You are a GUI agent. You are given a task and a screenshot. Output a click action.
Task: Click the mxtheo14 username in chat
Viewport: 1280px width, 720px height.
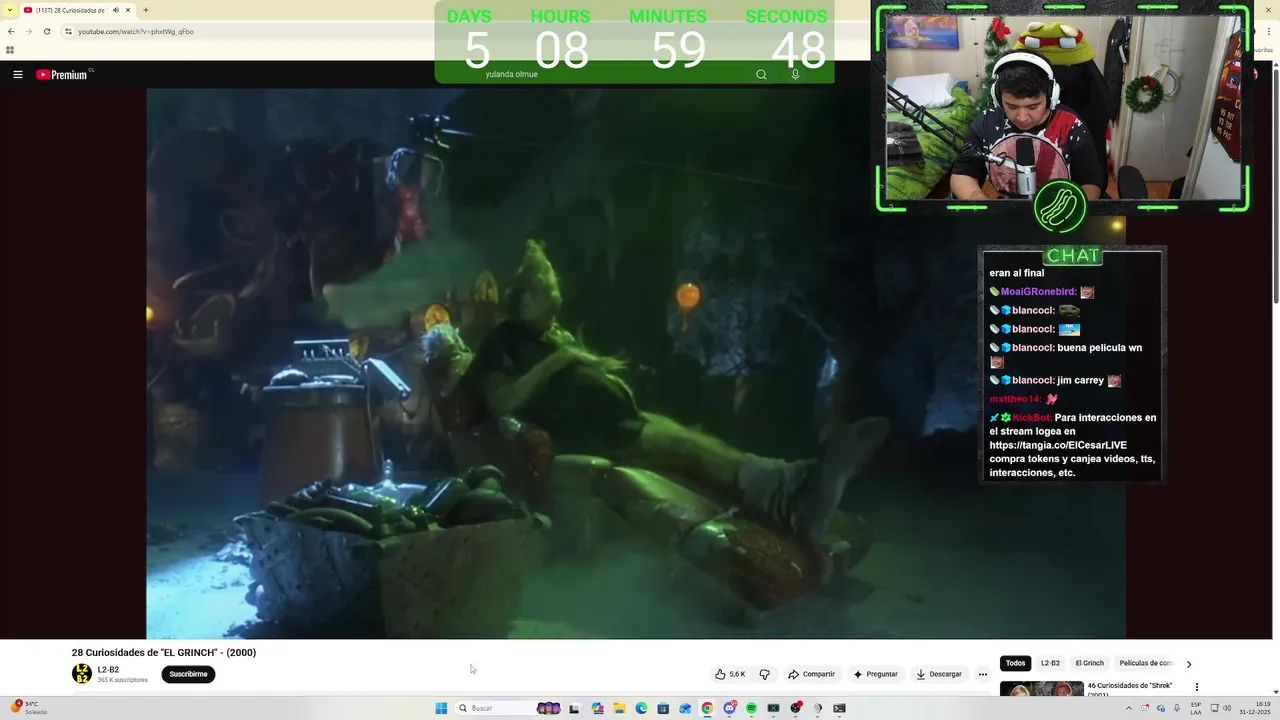point(1015,399)
